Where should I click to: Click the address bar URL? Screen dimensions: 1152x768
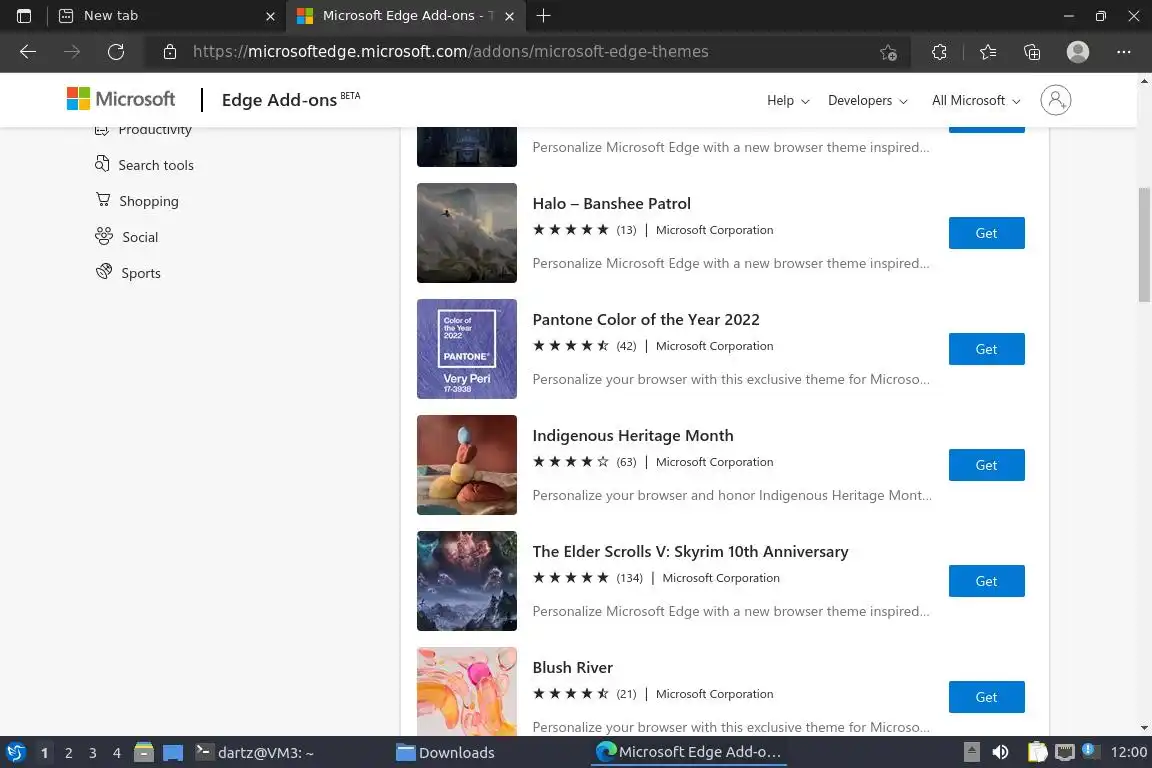450,51
